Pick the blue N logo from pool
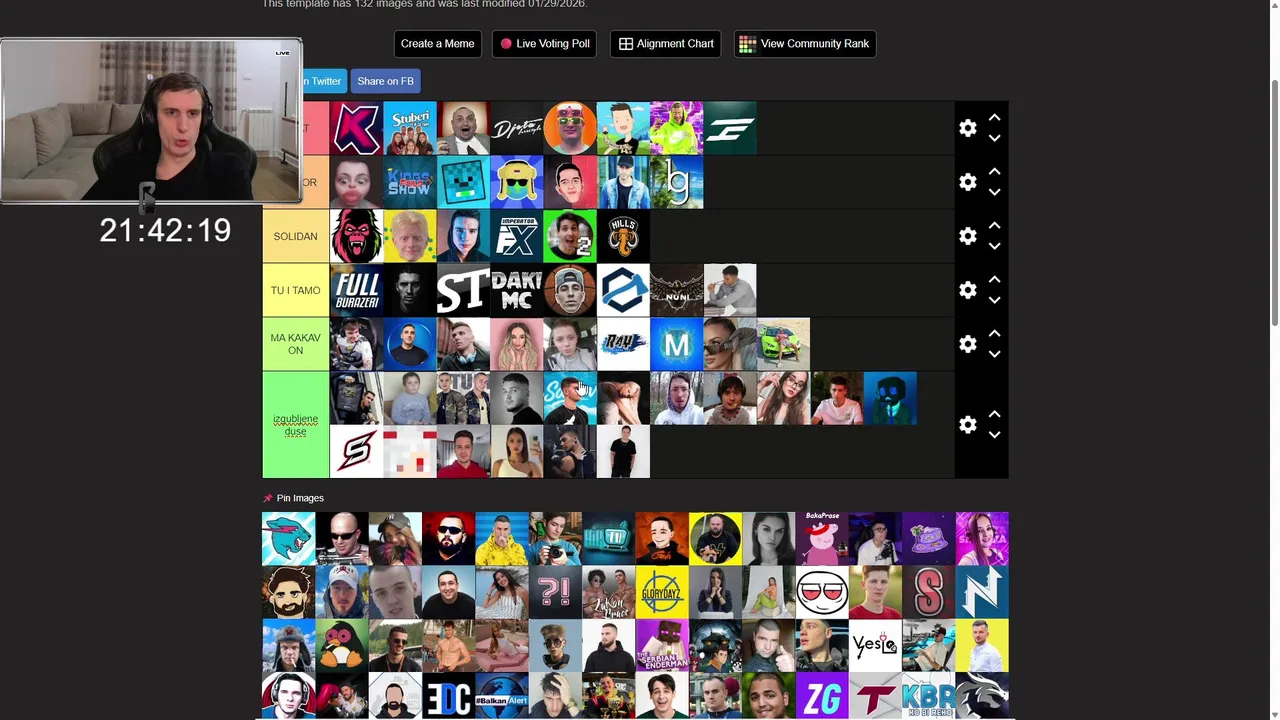1280x720 pixels. point(982,592)
